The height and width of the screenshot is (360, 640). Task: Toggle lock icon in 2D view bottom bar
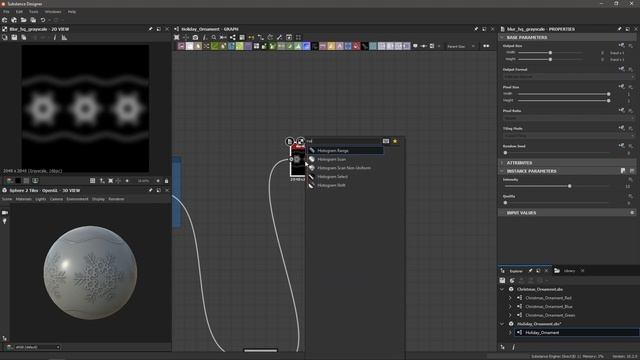click(x=167, y=180)
